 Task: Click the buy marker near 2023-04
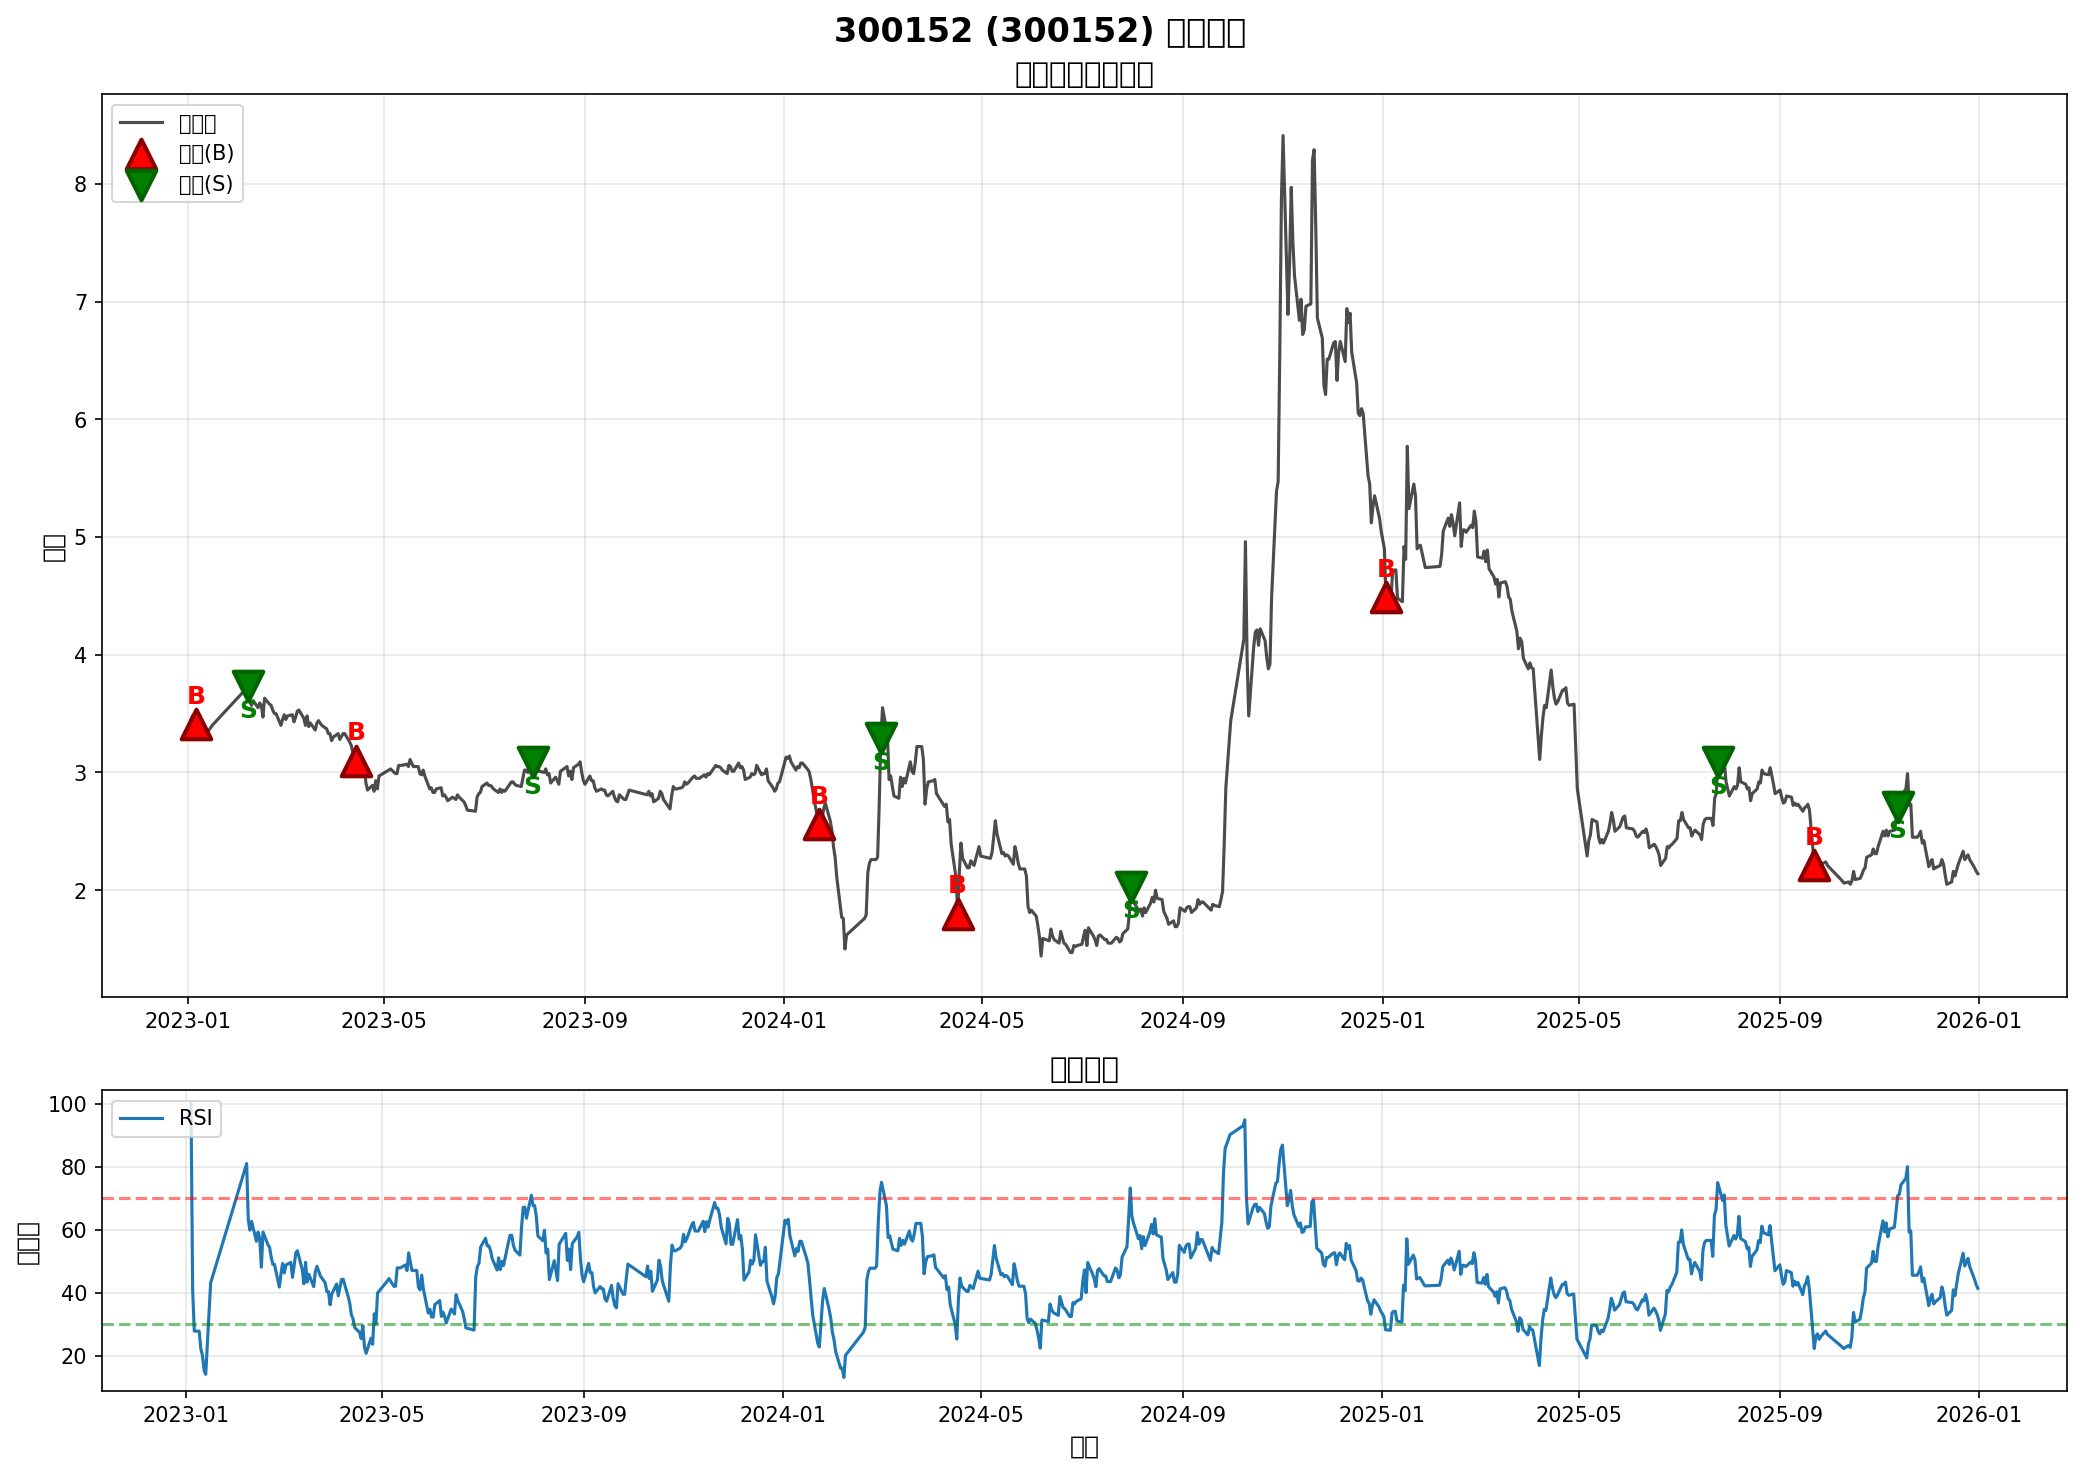click(x=356, y=763)
